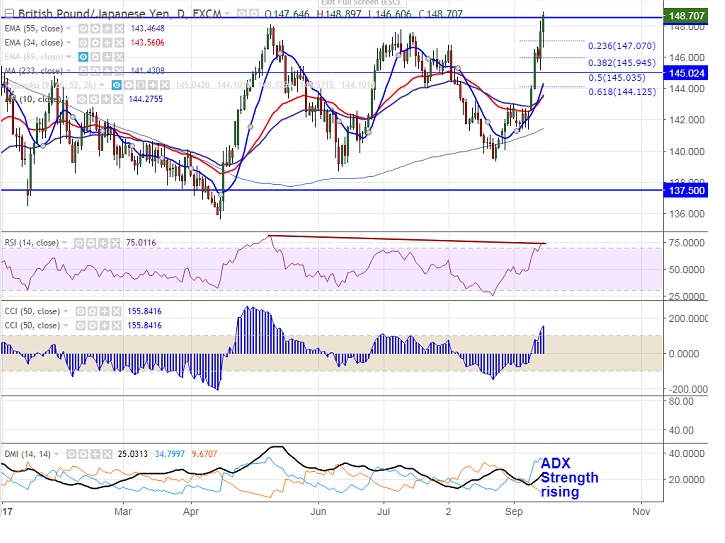Click the plus icon on EMA (89, close)
The height and width of the screenshot is (543, 725).
tap(107, 57)
